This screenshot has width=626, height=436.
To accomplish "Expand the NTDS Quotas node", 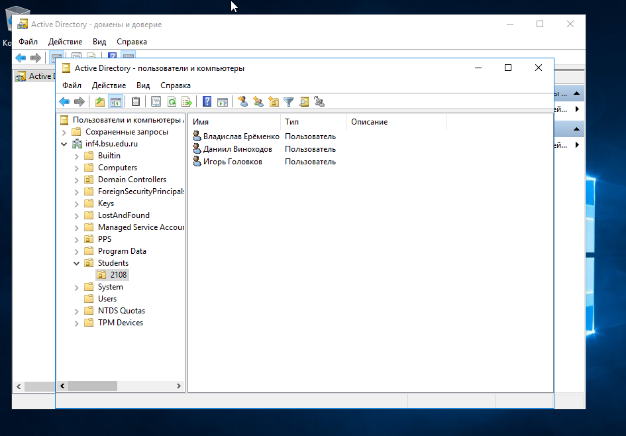I will [76, 311].
